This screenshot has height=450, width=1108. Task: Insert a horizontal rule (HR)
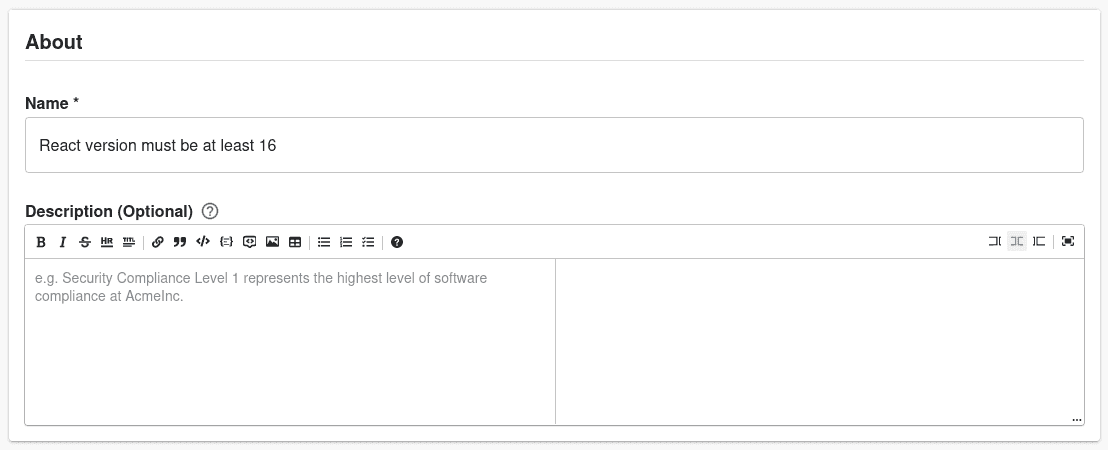tap(107, 242)
